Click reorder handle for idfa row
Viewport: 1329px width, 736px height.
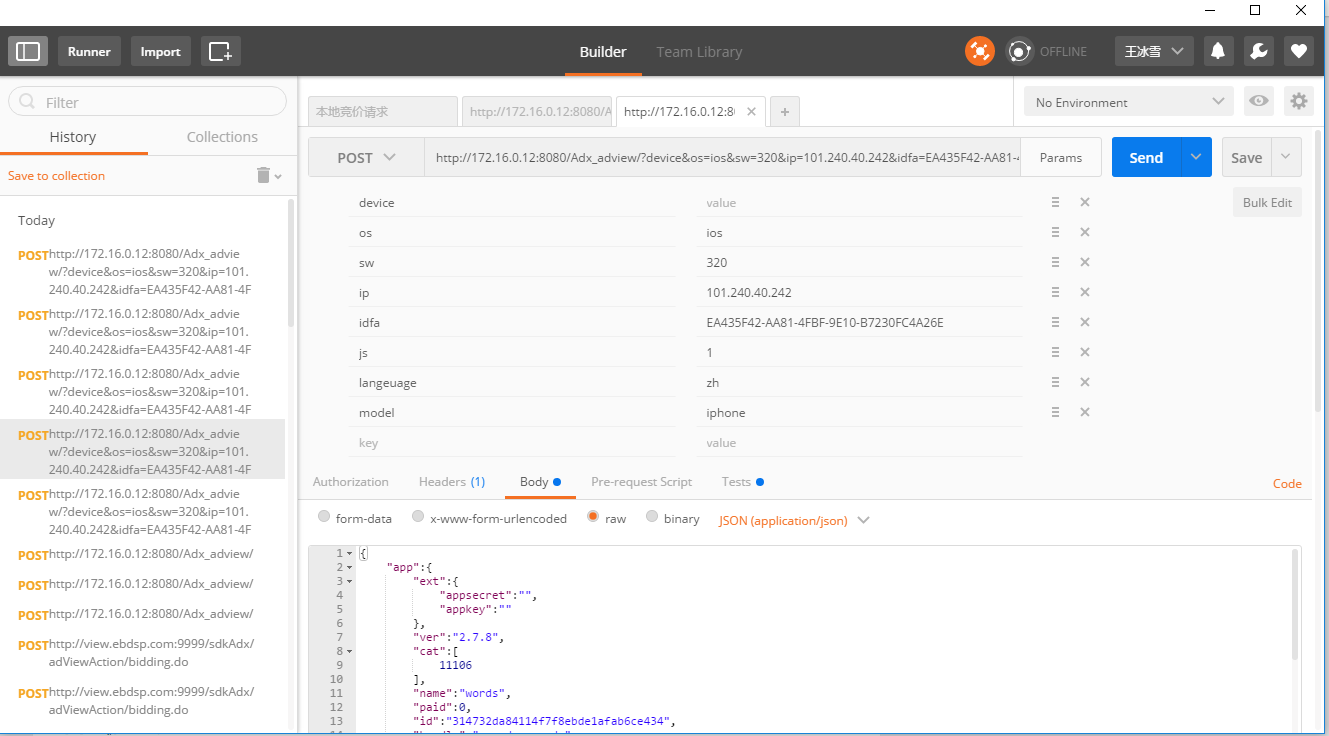tap(1055, 322)
